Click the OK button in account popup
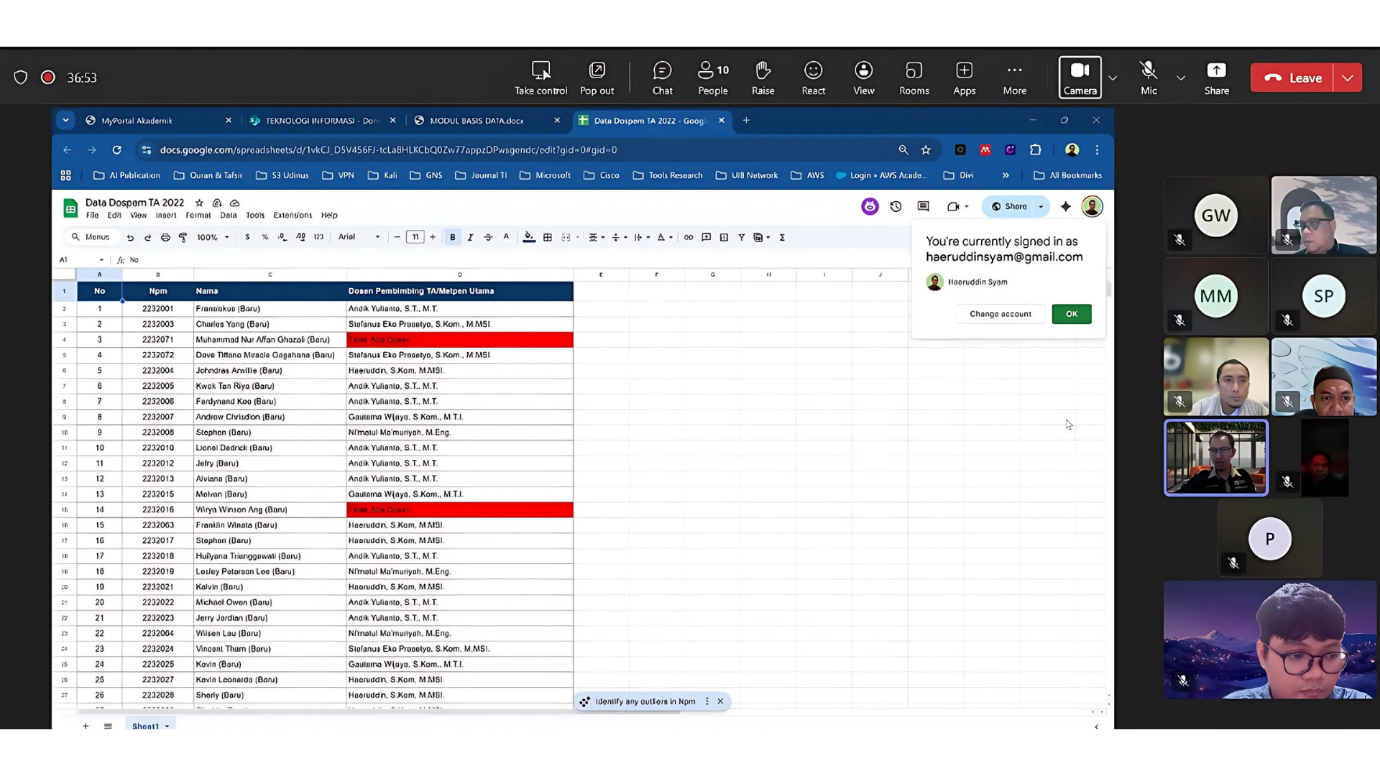The image size is (1380, 776). pos(1071,314)
